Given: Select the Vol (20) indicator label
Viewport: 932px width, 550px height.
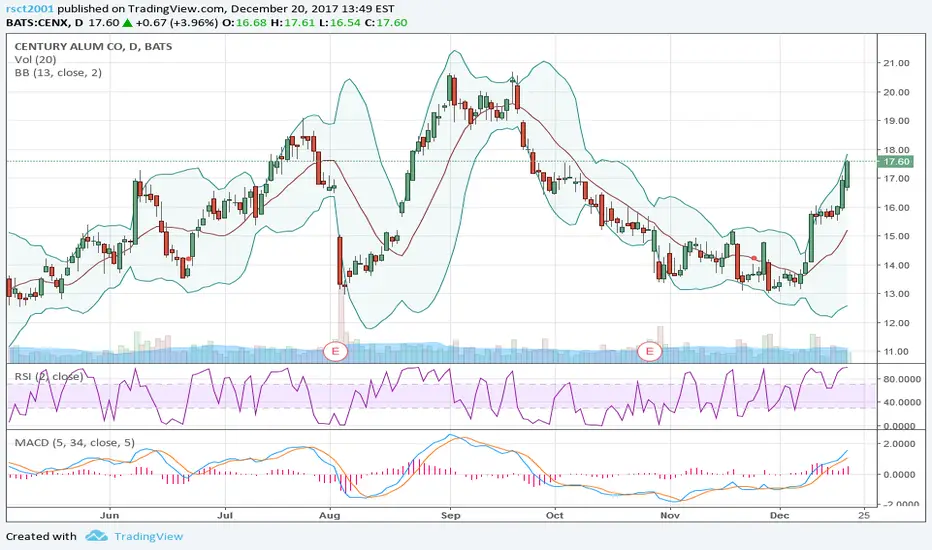Looking at the screenshot, I should point(36,59).
